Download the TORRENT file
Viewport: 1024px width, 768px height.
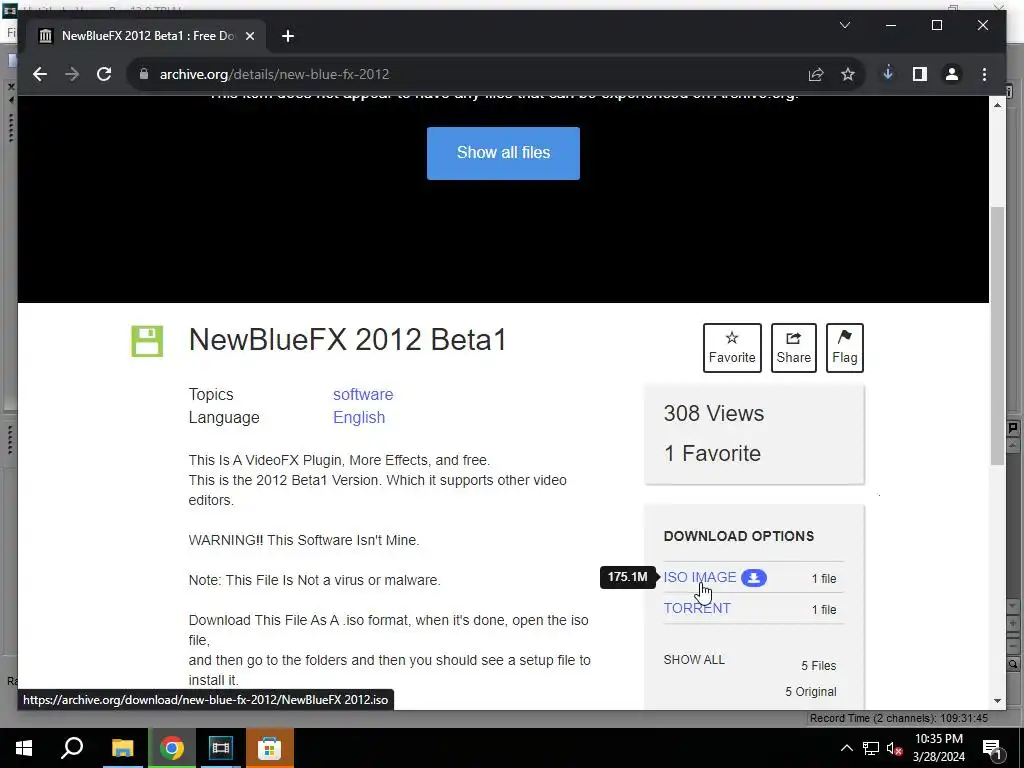tap(697, 608)
